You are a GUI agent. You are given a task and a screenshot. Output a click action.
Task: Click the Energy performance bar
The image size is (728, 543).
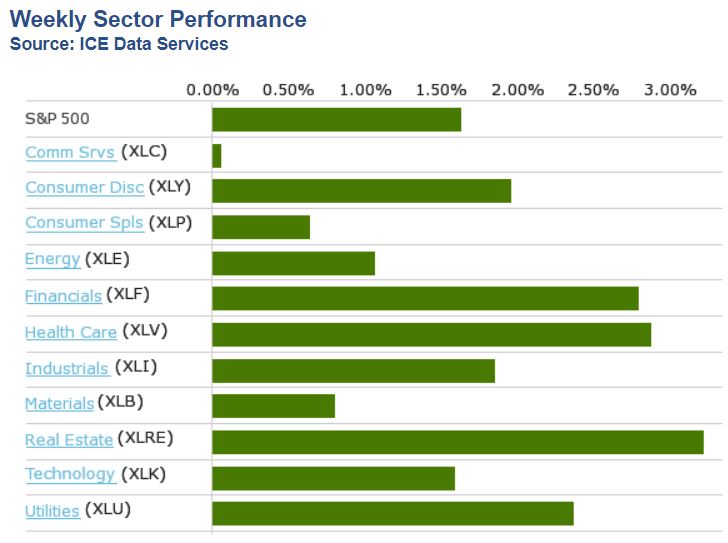pos(293,263)
